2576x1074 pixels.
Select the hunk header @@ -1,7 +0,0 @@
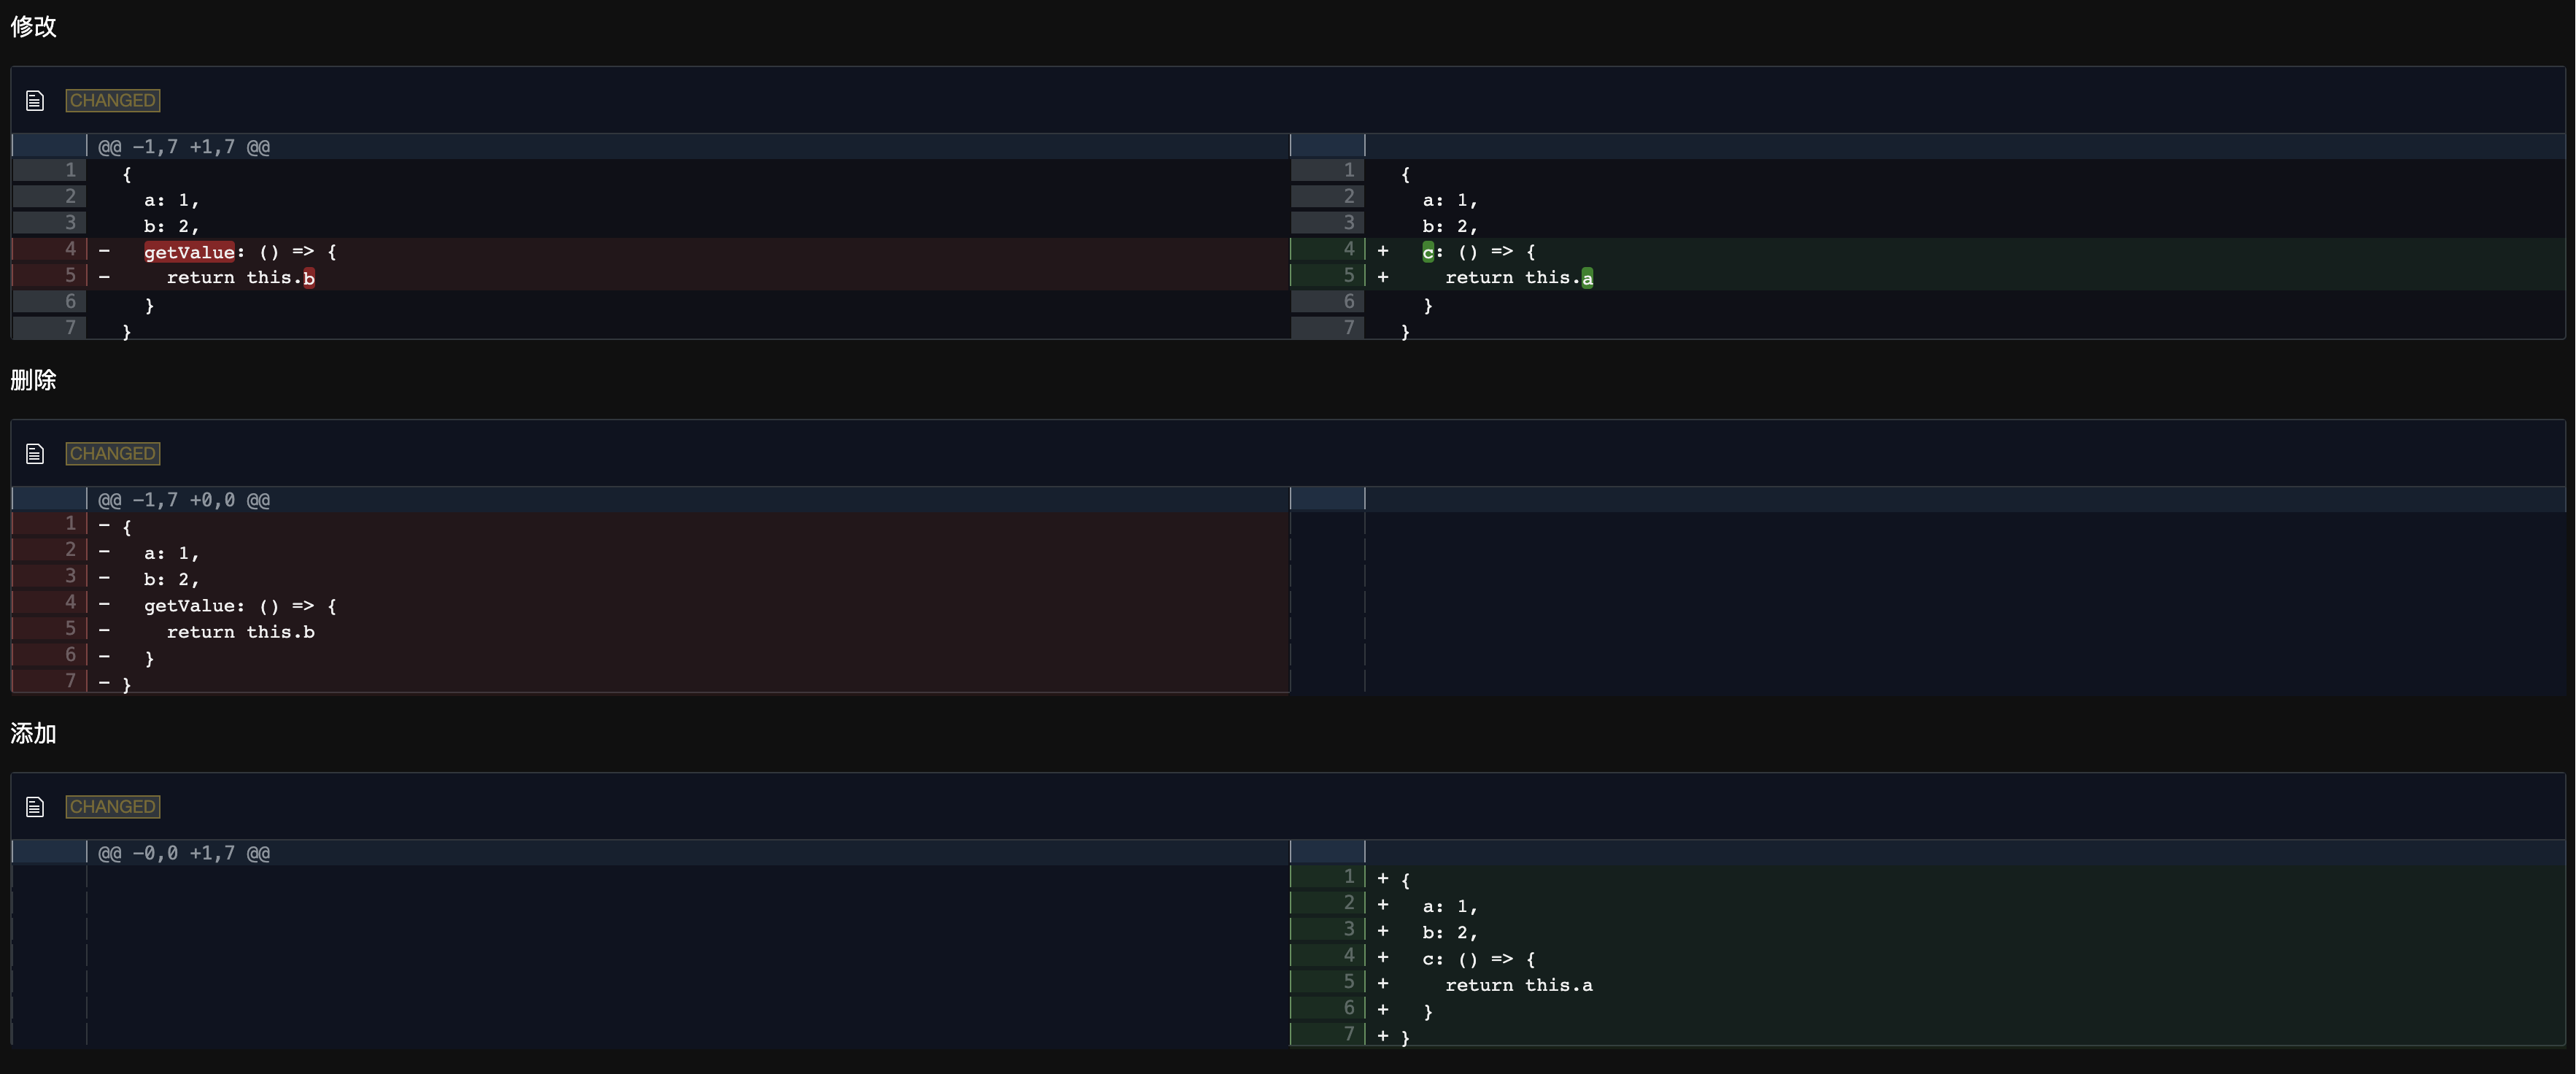click(184, 500)
